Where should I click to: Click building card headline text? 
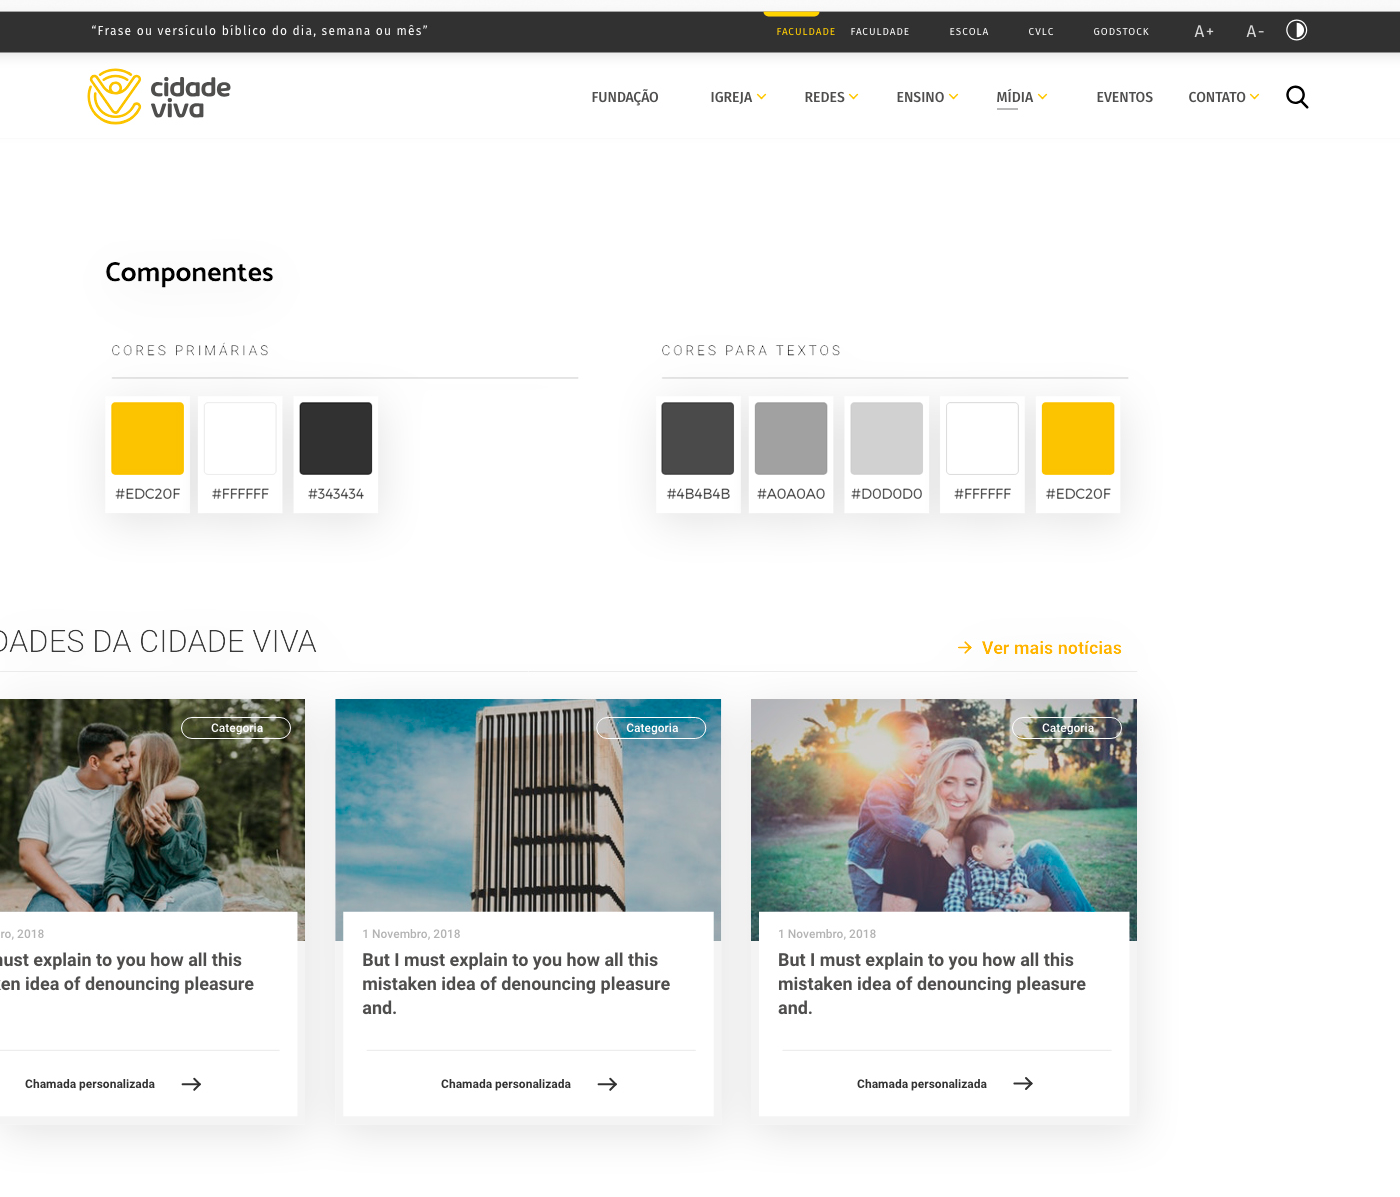(x=516, y=984)
